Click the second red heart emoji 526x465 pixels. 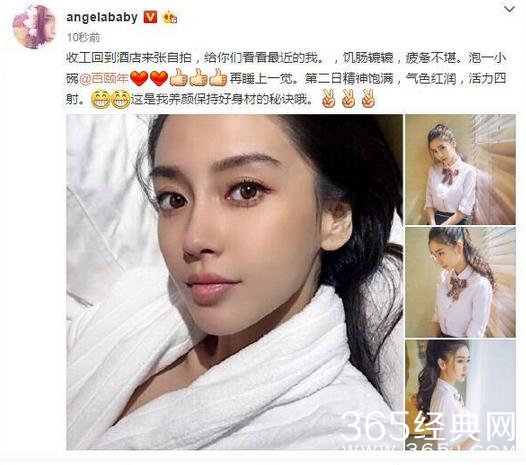click(x=159, y=79)
